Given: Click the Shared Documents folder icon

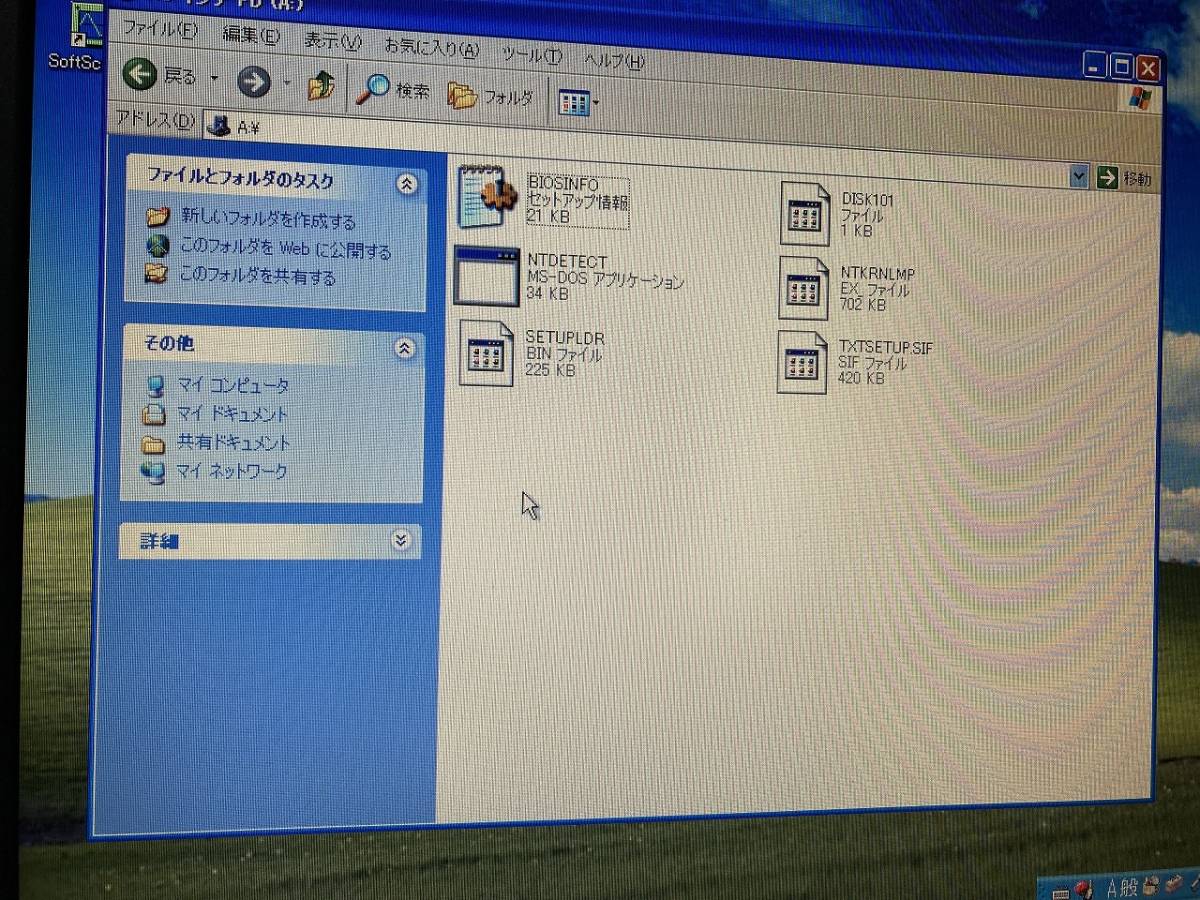Looking at the screenshot, I should pos(152,443).
